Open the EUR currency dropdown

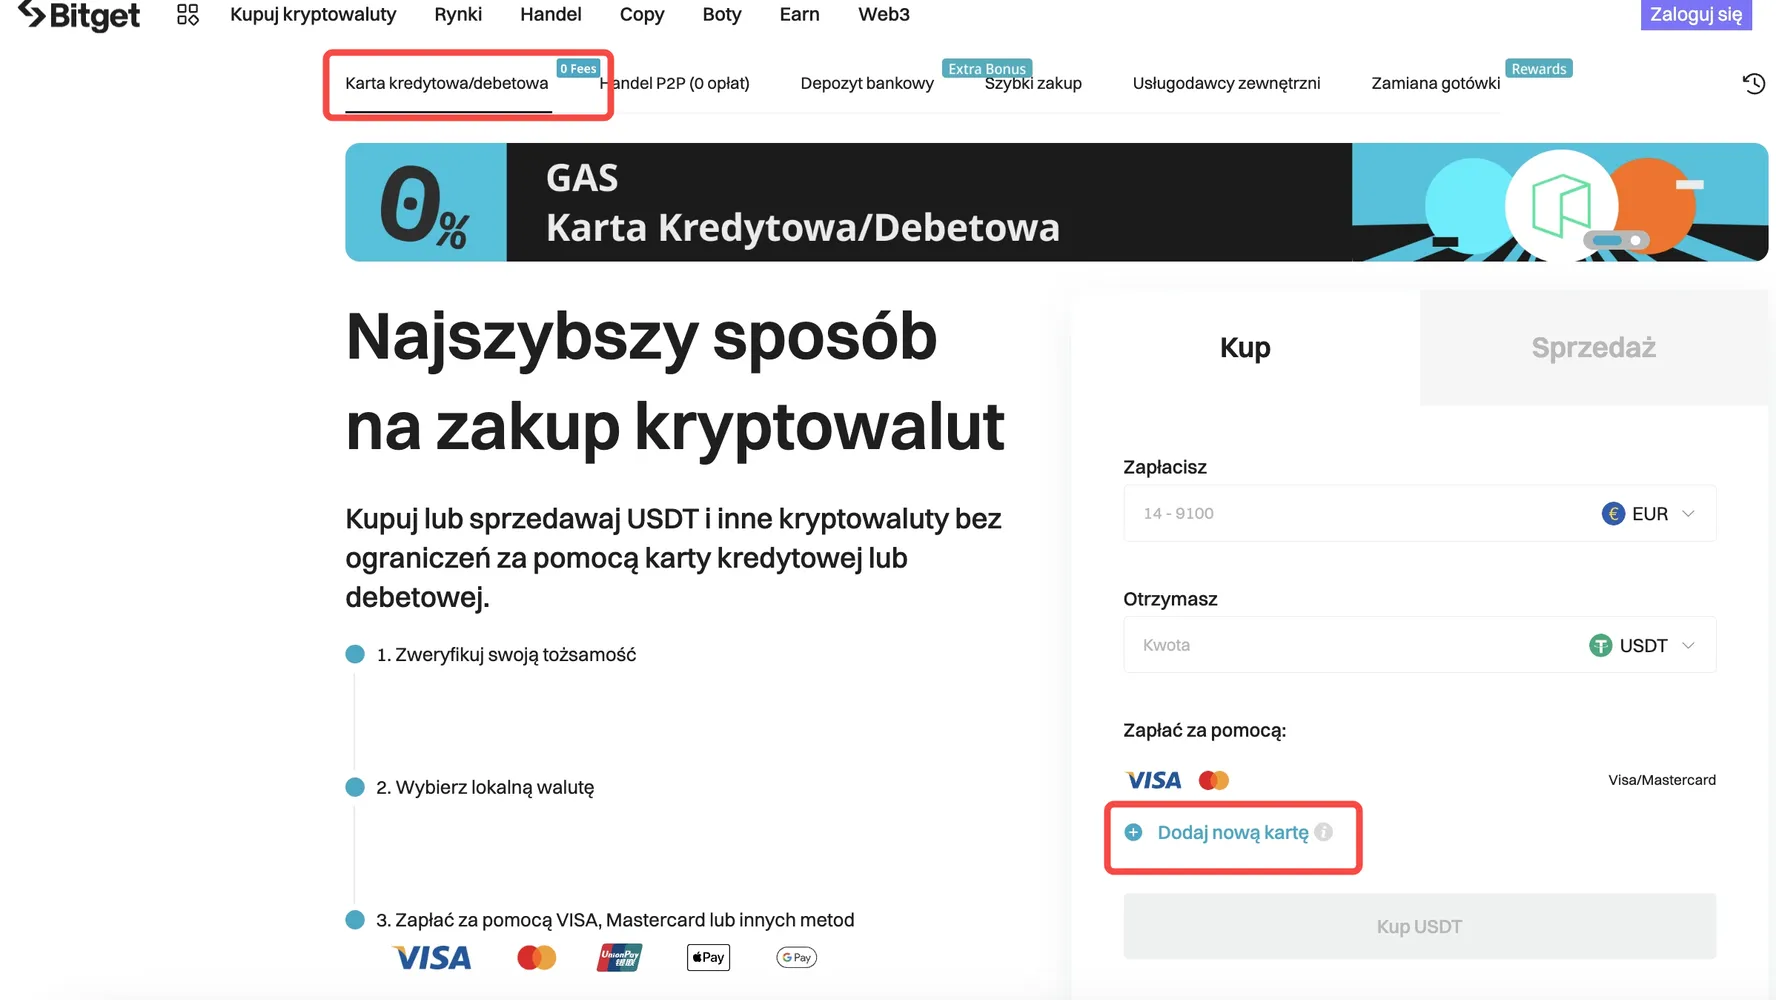(1690, 513)
